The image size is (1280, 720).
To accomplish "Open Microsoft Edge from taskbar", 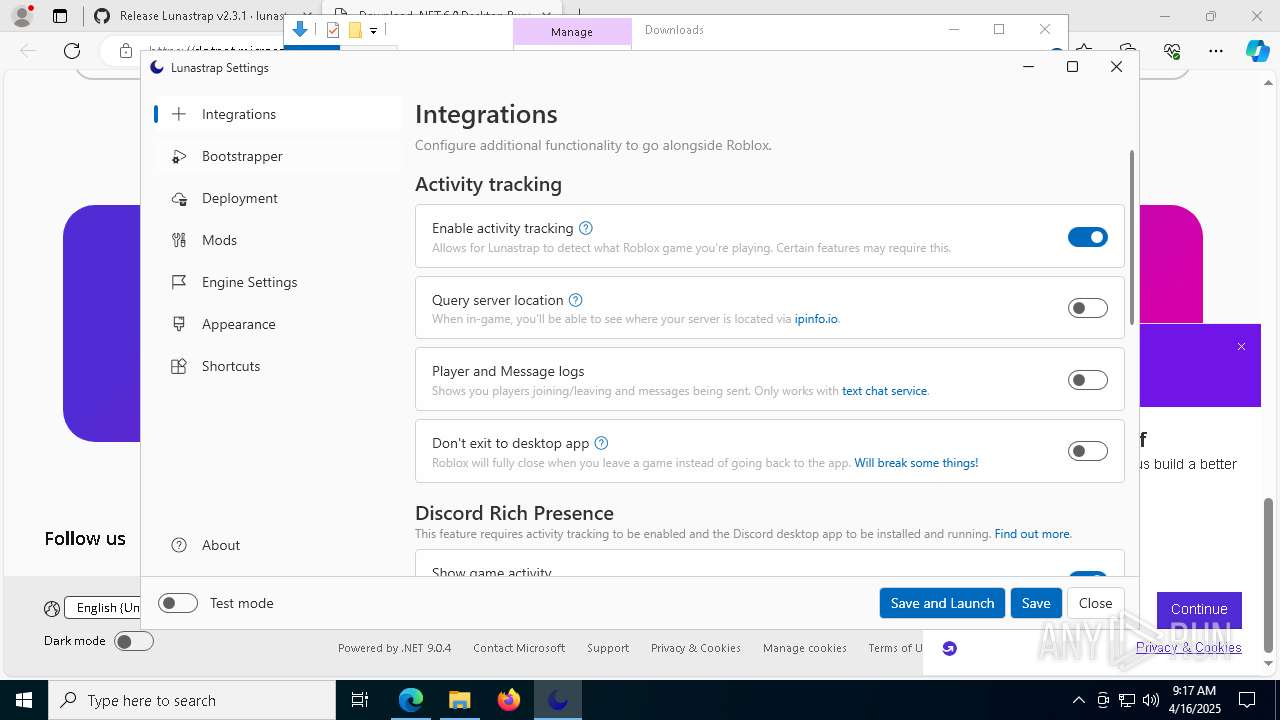I will click(411, 700).
